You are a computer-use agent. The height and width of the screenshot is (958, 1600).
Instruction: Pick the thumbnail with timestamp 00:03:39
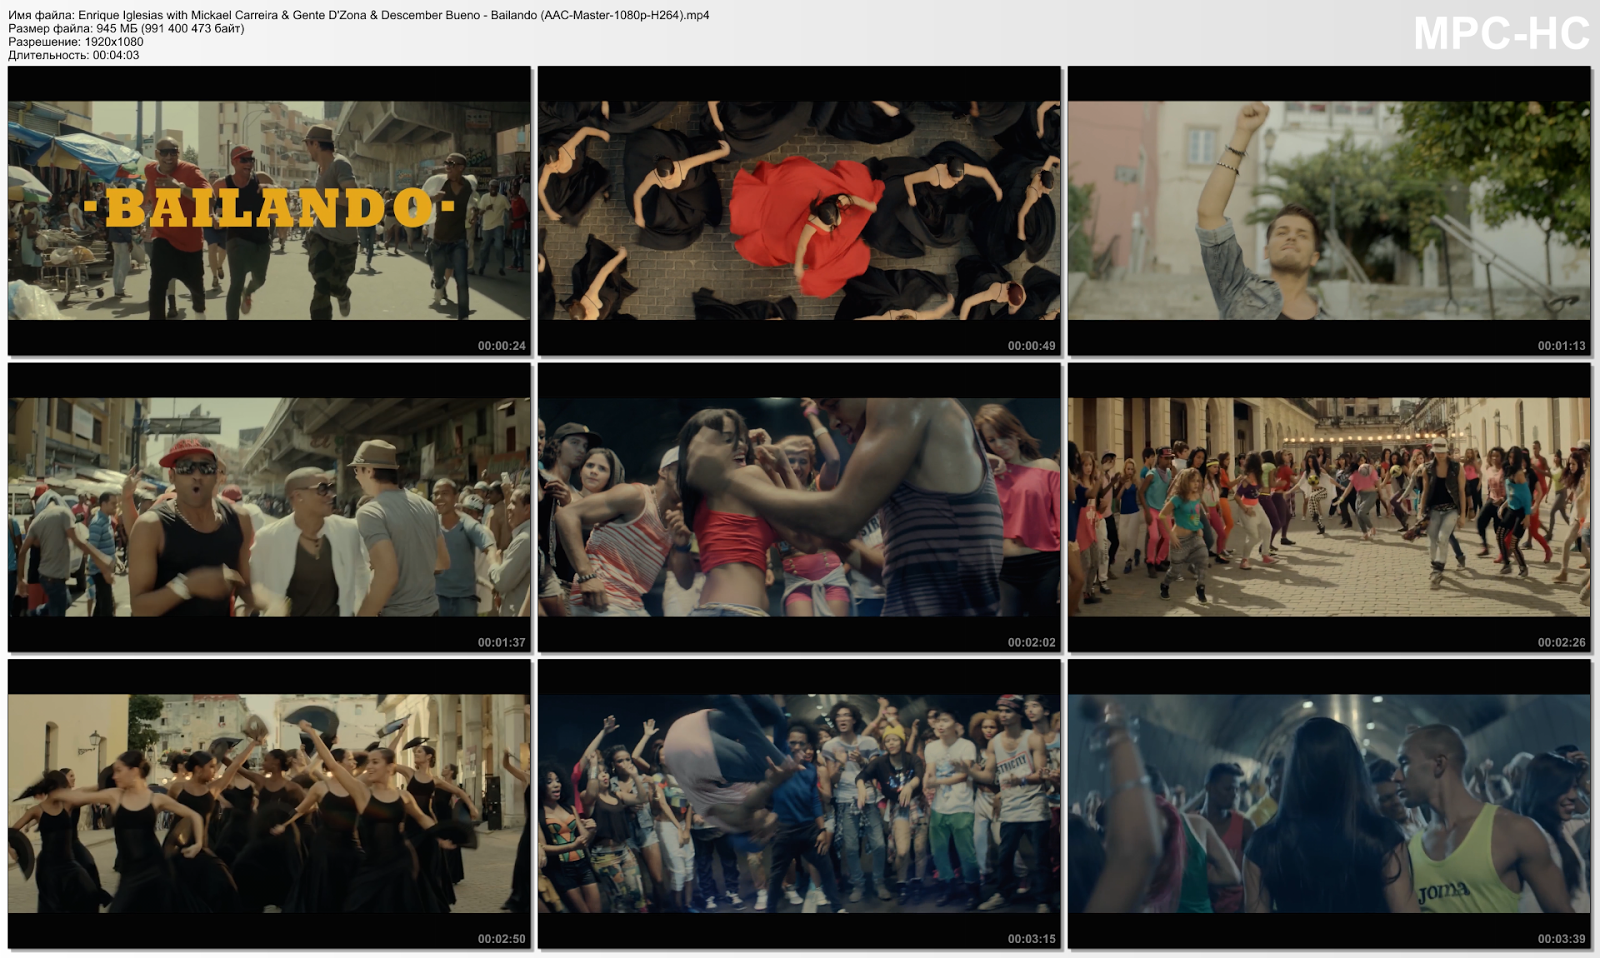pyautogui.click(x=1329, y=804)
